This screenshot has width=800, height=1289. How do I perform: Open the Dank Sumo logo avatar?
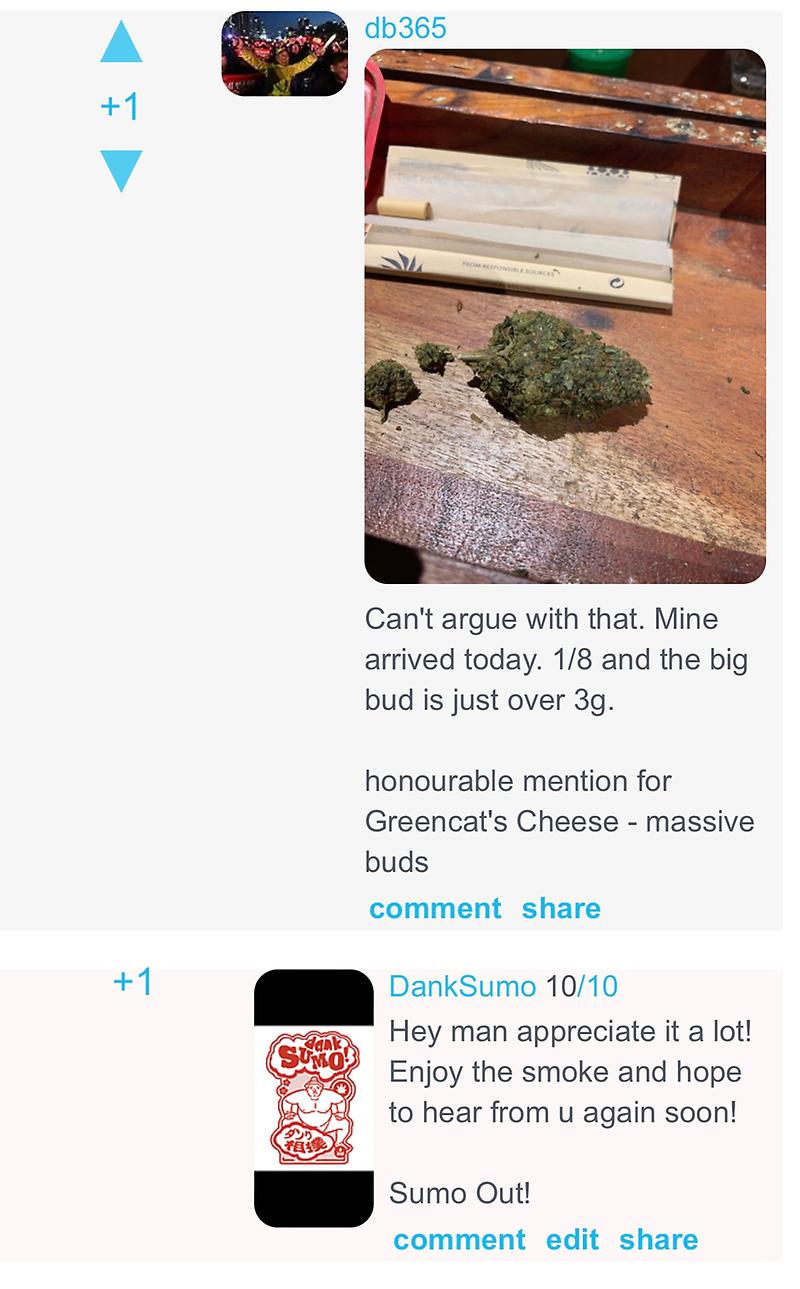click(313, 1098)
